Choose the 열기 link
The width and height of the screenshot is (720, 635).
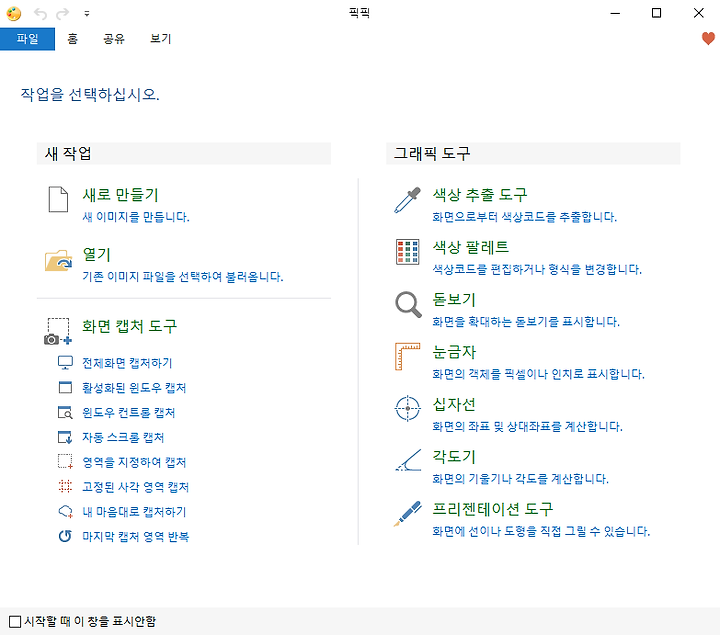(96, 254)
